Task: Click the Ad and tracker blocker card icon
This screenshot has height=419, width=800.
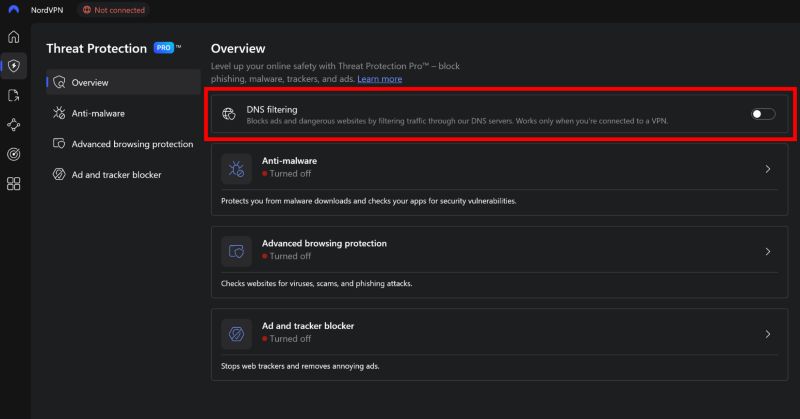Action: [x=236, y=334]
